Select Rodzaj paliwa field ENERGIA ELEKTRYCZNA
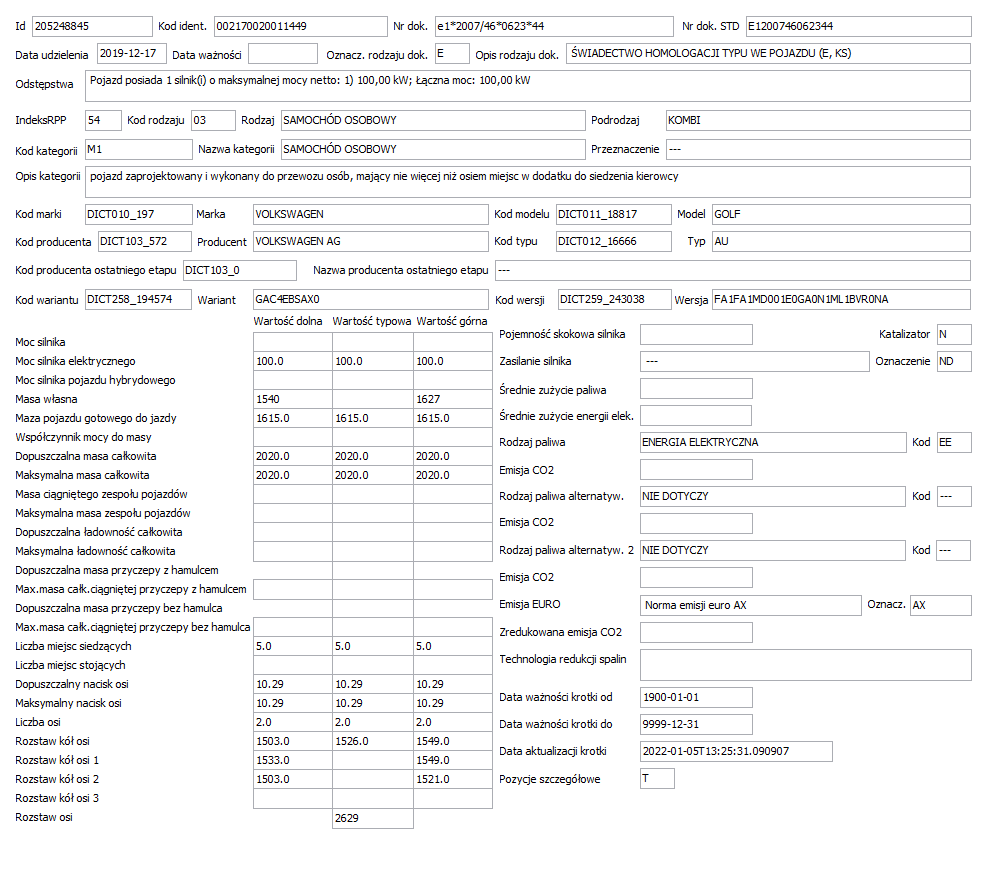The width and height of the screenshot is (1008, 878). (x=773, y=442)
